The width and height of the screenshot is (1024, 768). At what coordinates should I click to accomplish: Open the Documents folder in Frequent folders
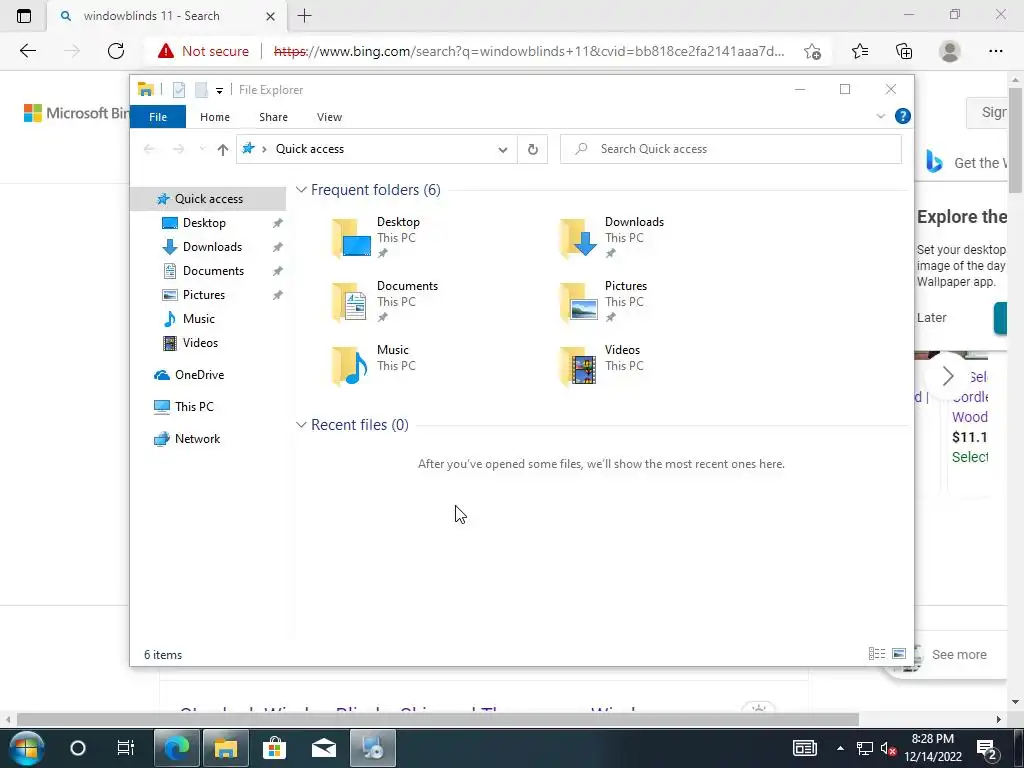[x=385, y=302]
